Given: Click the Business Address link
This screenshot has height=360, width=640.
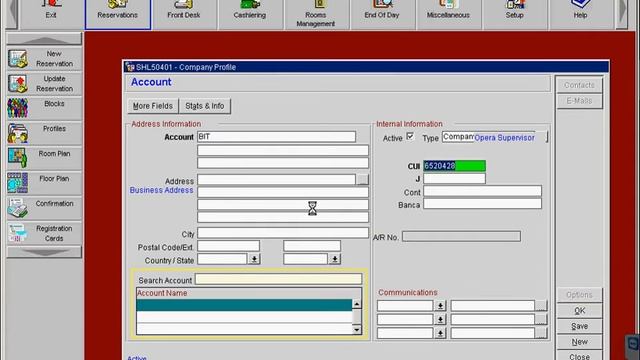Looking at the screenshot, I should coord(161,190).
